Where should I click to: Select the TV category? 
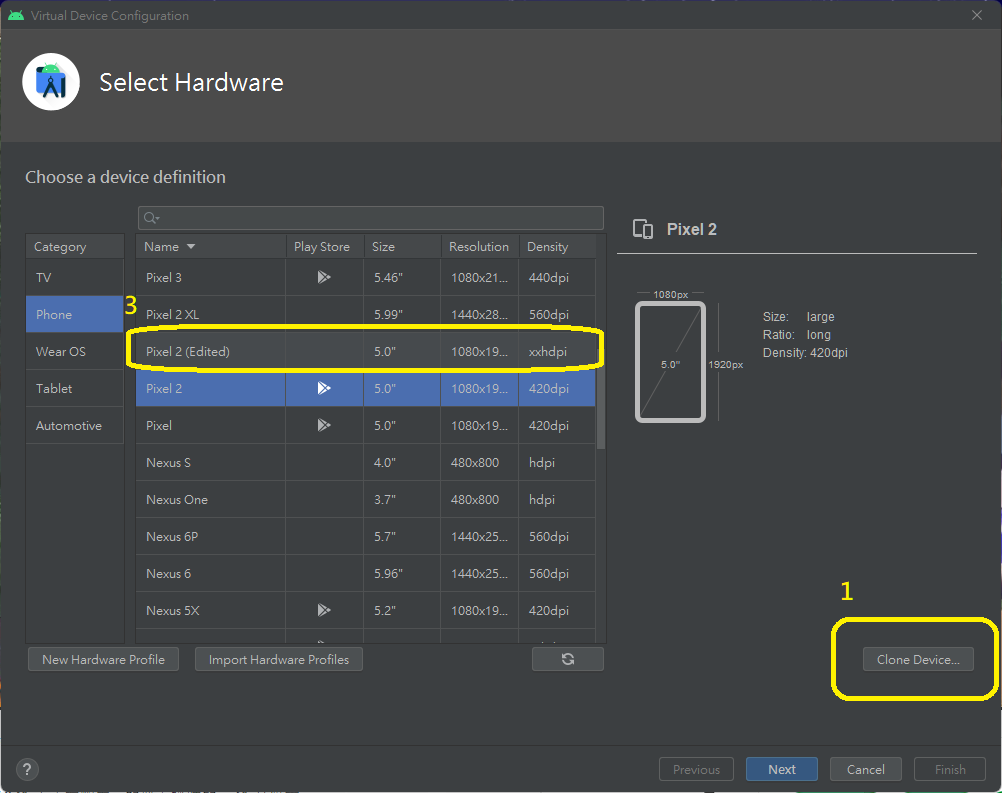click(x=74, y=277)
